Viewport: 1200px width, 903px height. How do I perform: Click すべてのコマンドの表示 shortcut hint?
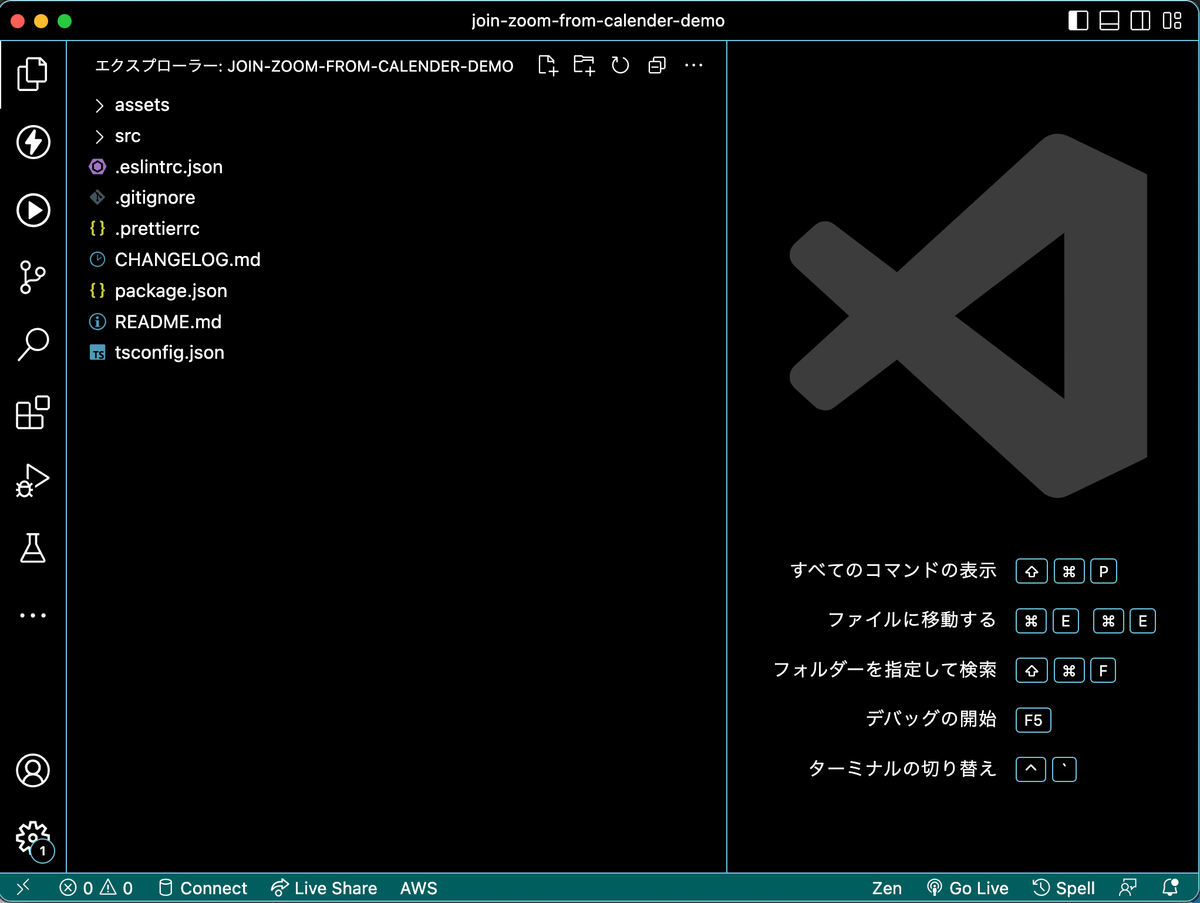(893, 571)
